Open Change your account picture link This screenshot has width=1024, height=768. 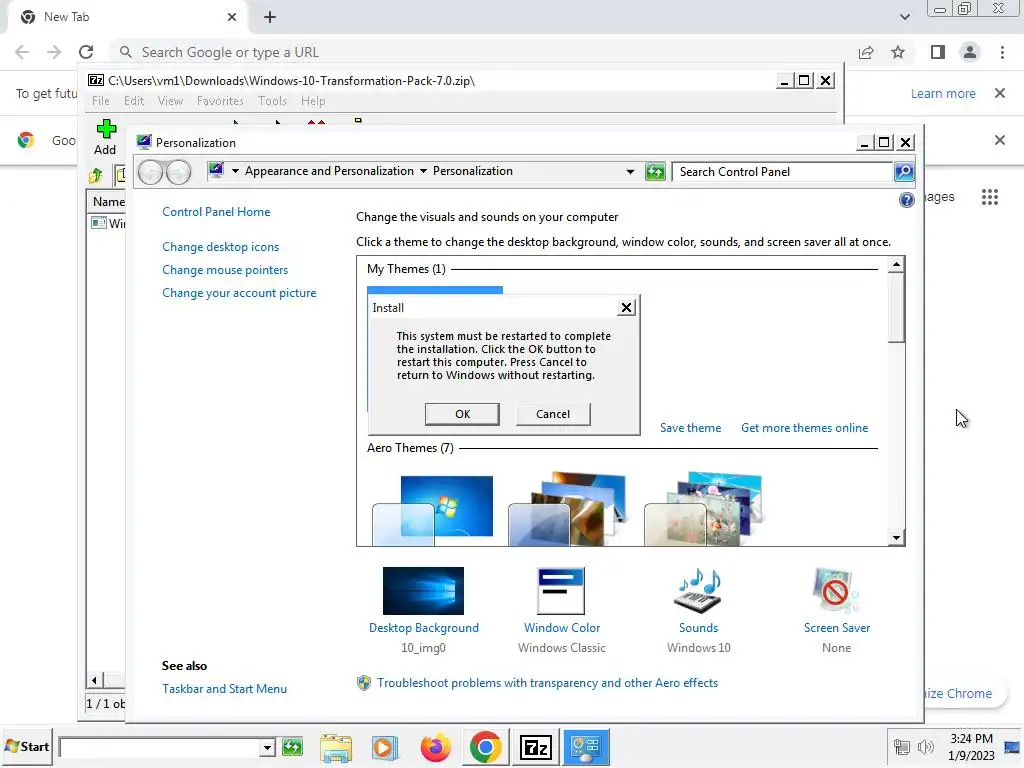click(x=239, y=293)
